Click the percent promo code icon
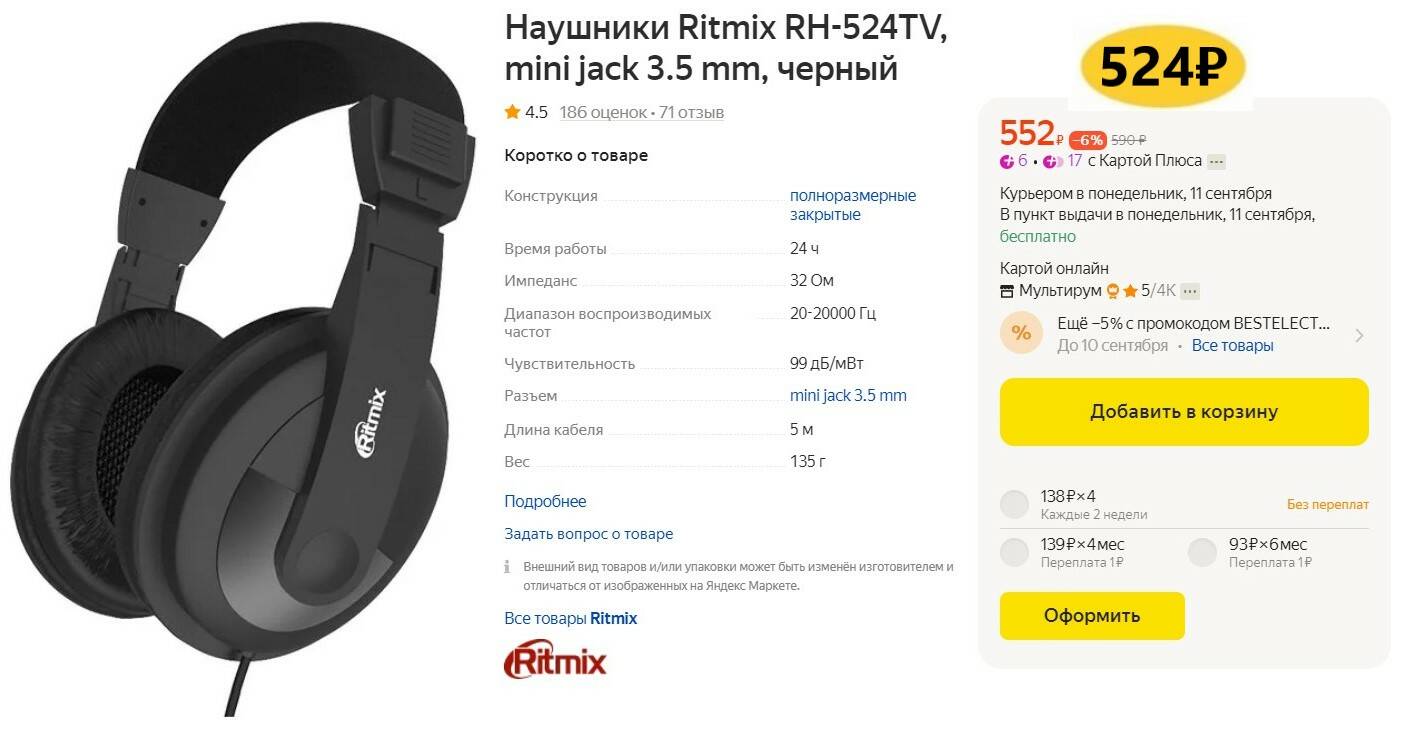This screenshot has height=745, width=1405. click(1021, 334)
